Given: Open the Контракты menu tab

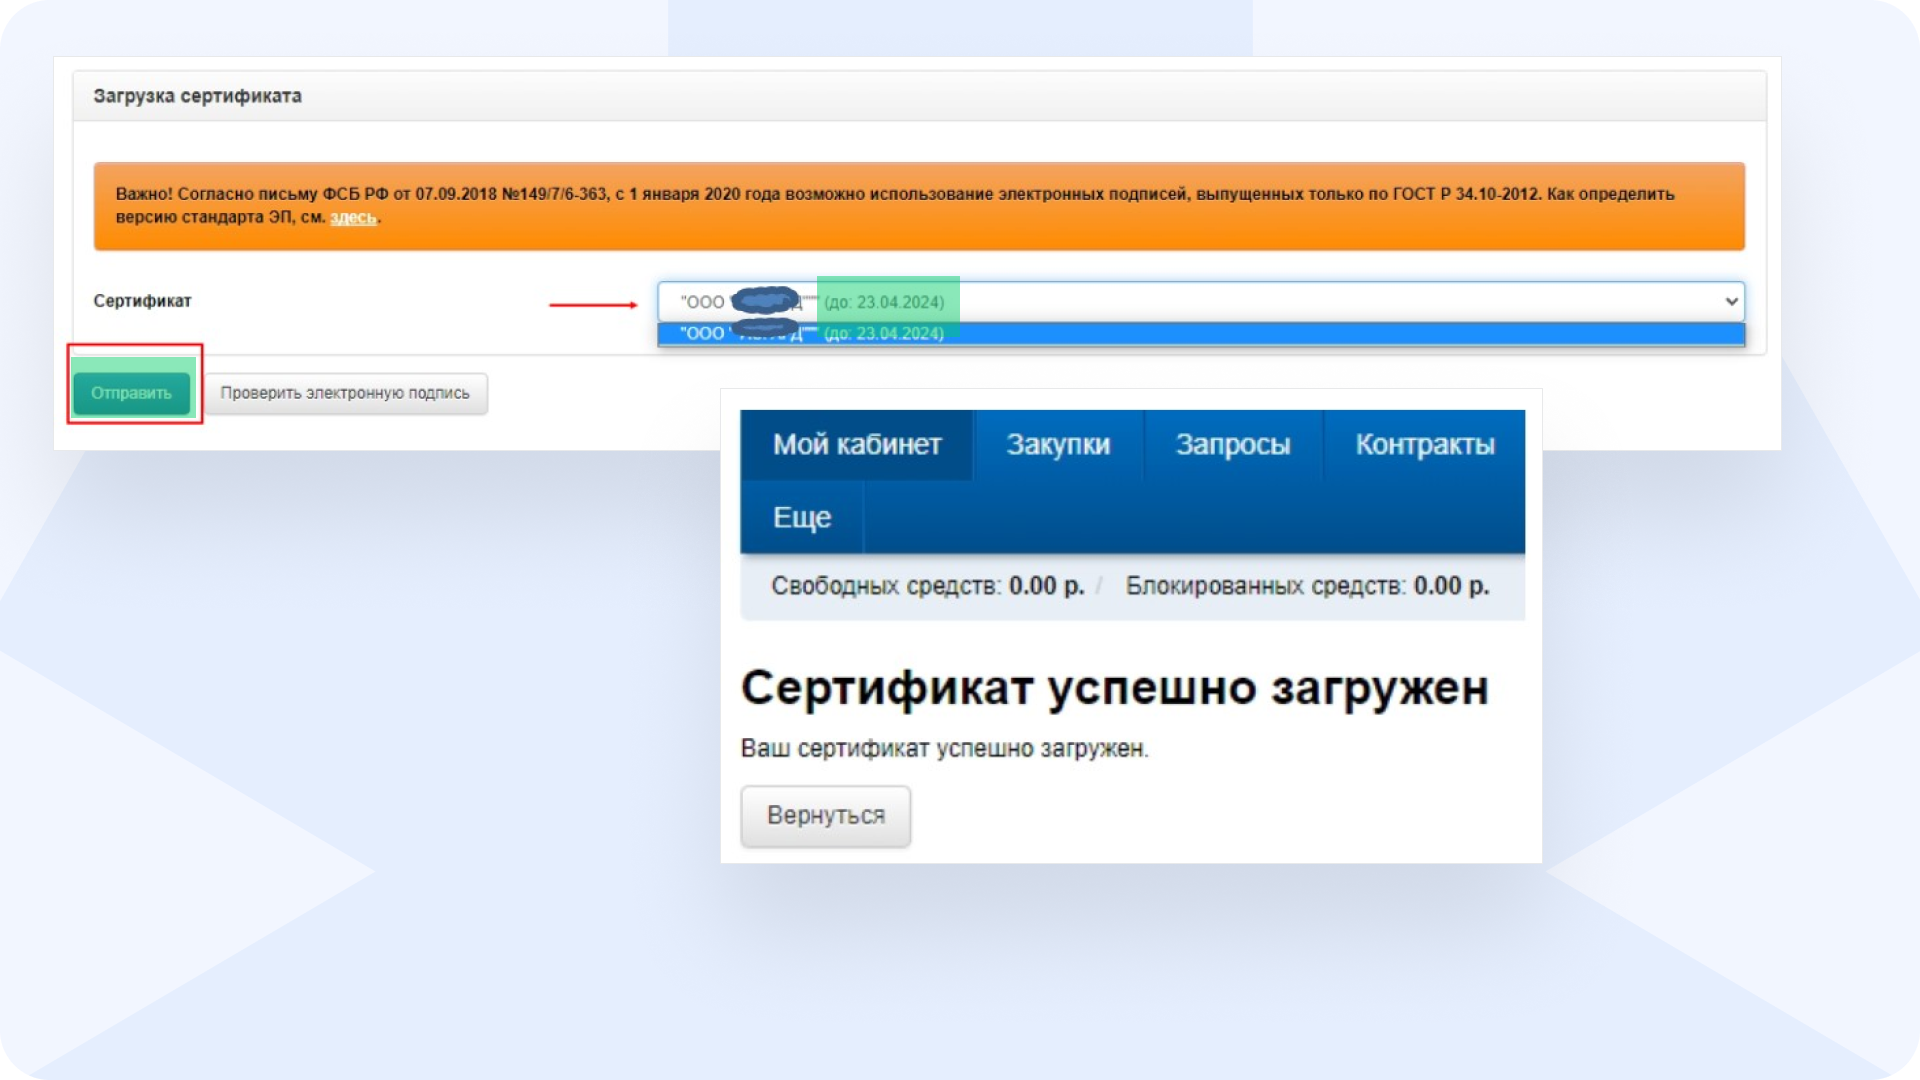Looking at the screenshot, I should [x=1425, y=445].
